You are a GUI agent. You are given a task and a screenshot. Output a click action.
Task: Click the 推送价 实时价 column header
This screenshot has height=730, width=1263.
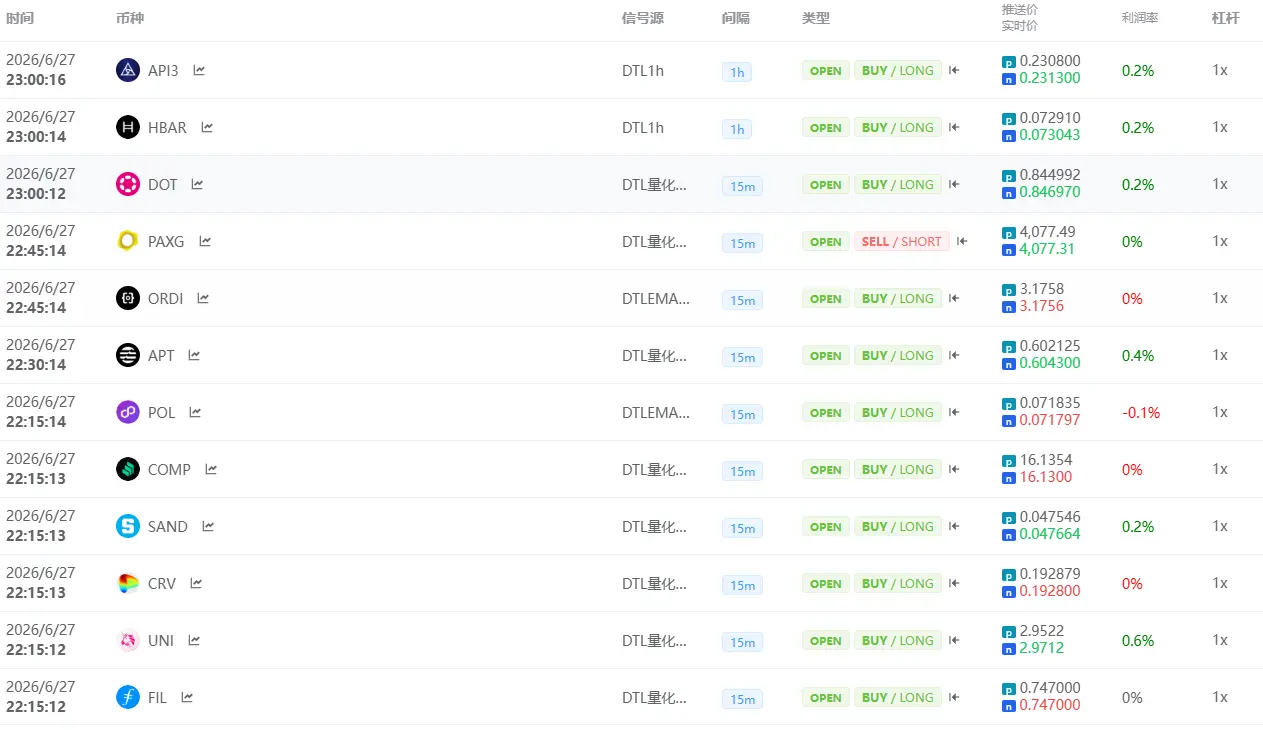(x=1019, y=18)
